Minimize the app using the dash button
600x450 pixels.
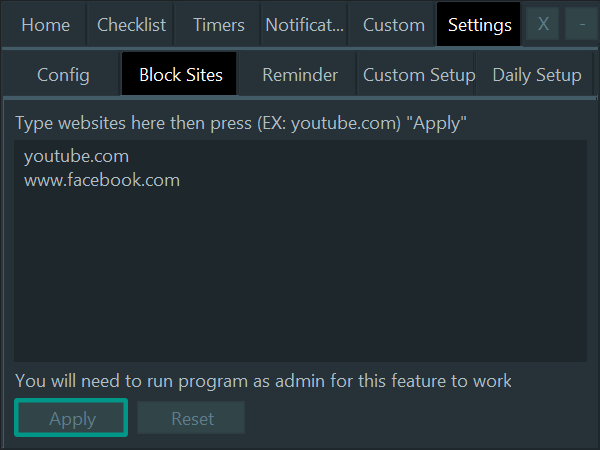point(582,24)
